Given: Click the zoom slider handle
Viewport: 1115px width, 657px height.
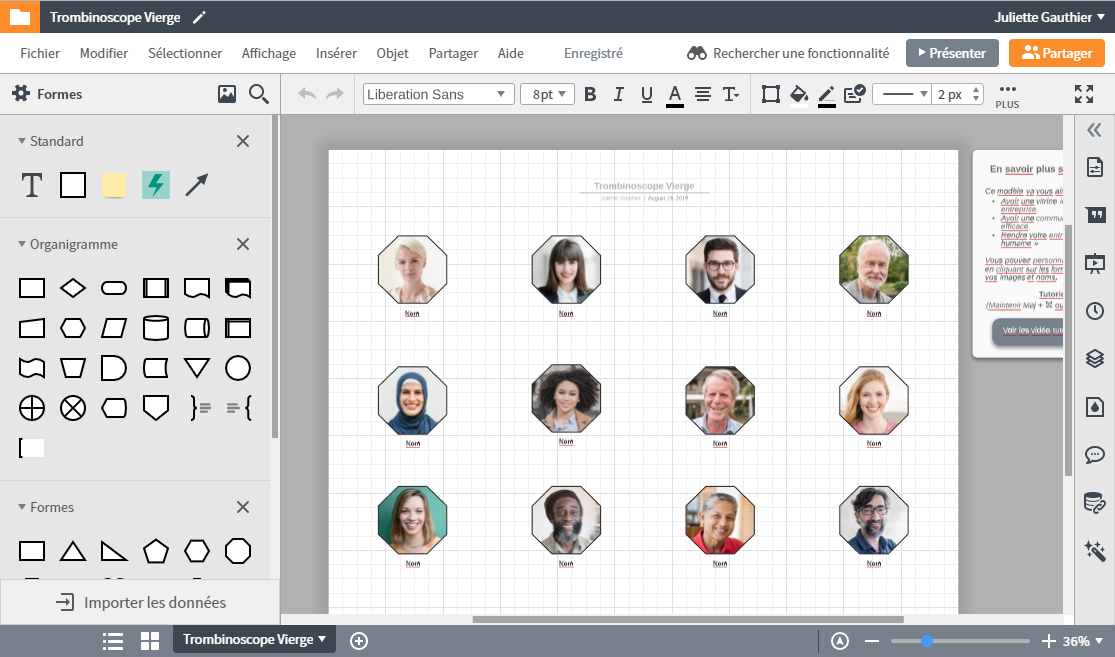Looking at the screenshot, I should pyautogui.click(x=927, y=641).
